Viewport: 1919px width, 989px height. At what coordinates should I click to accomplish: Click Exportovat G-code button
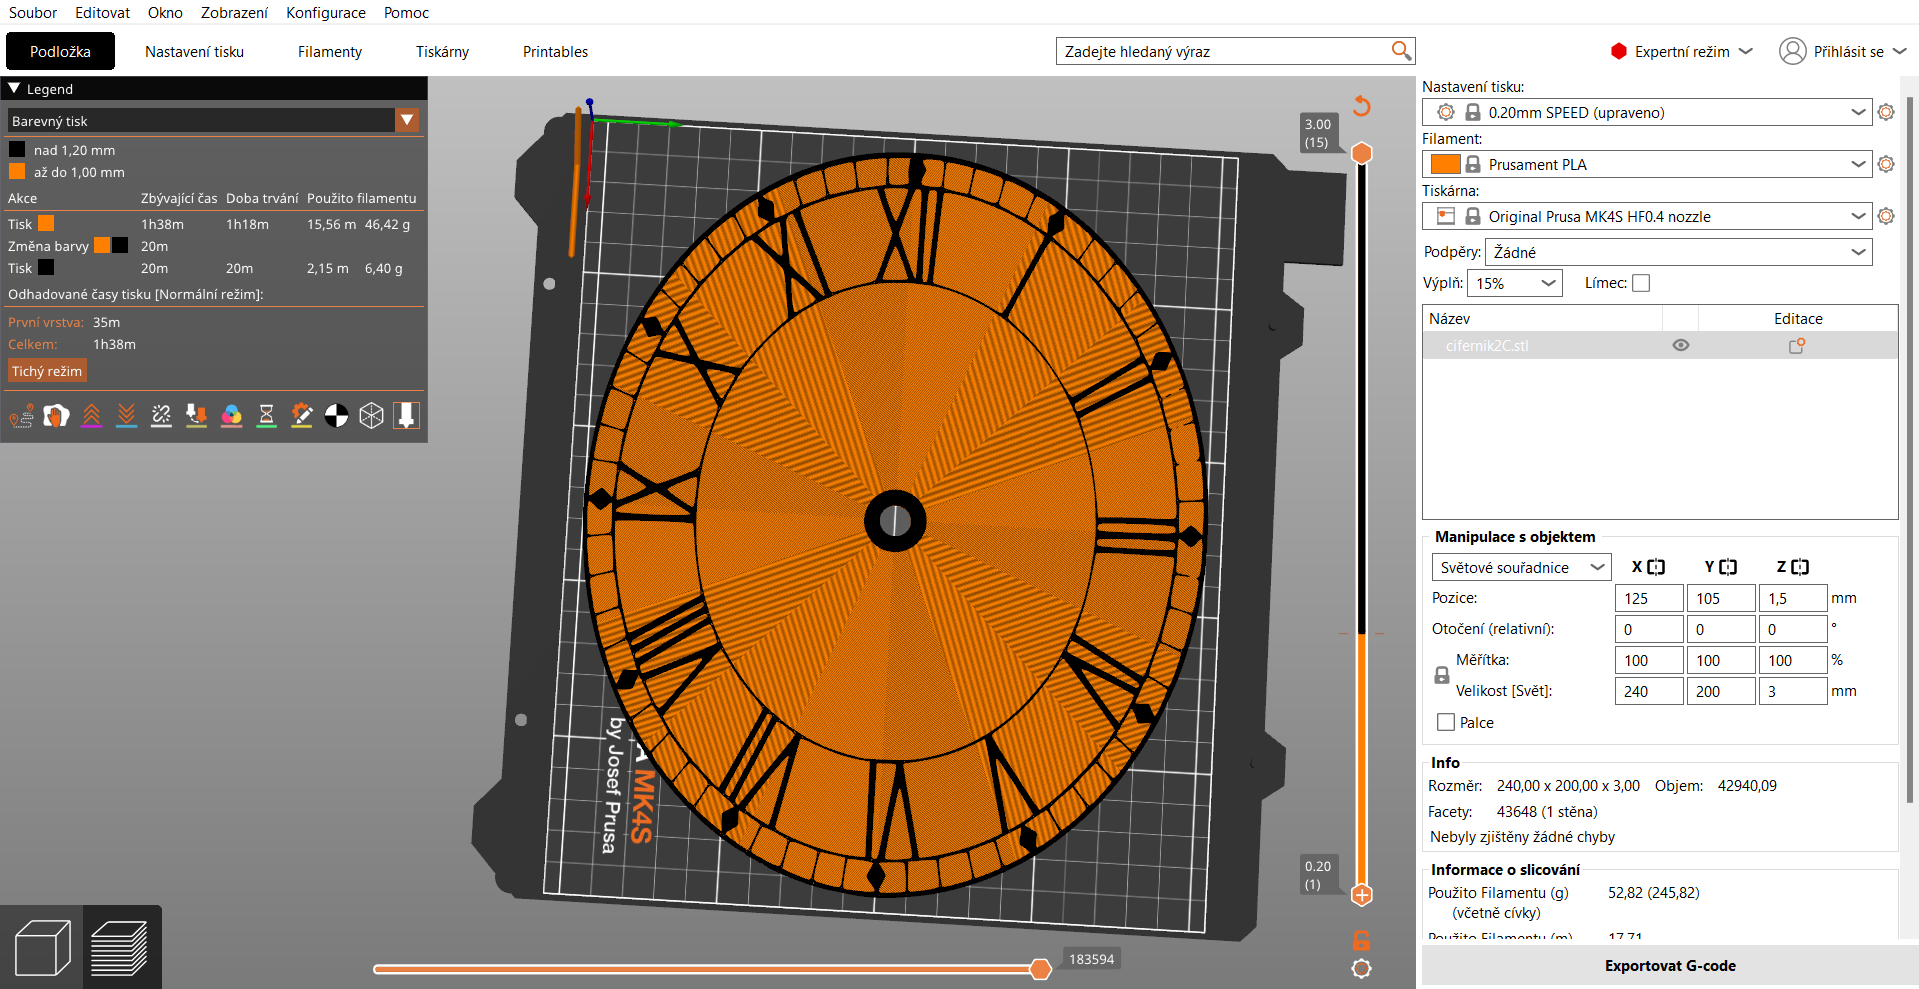[x=1670, y=966]
